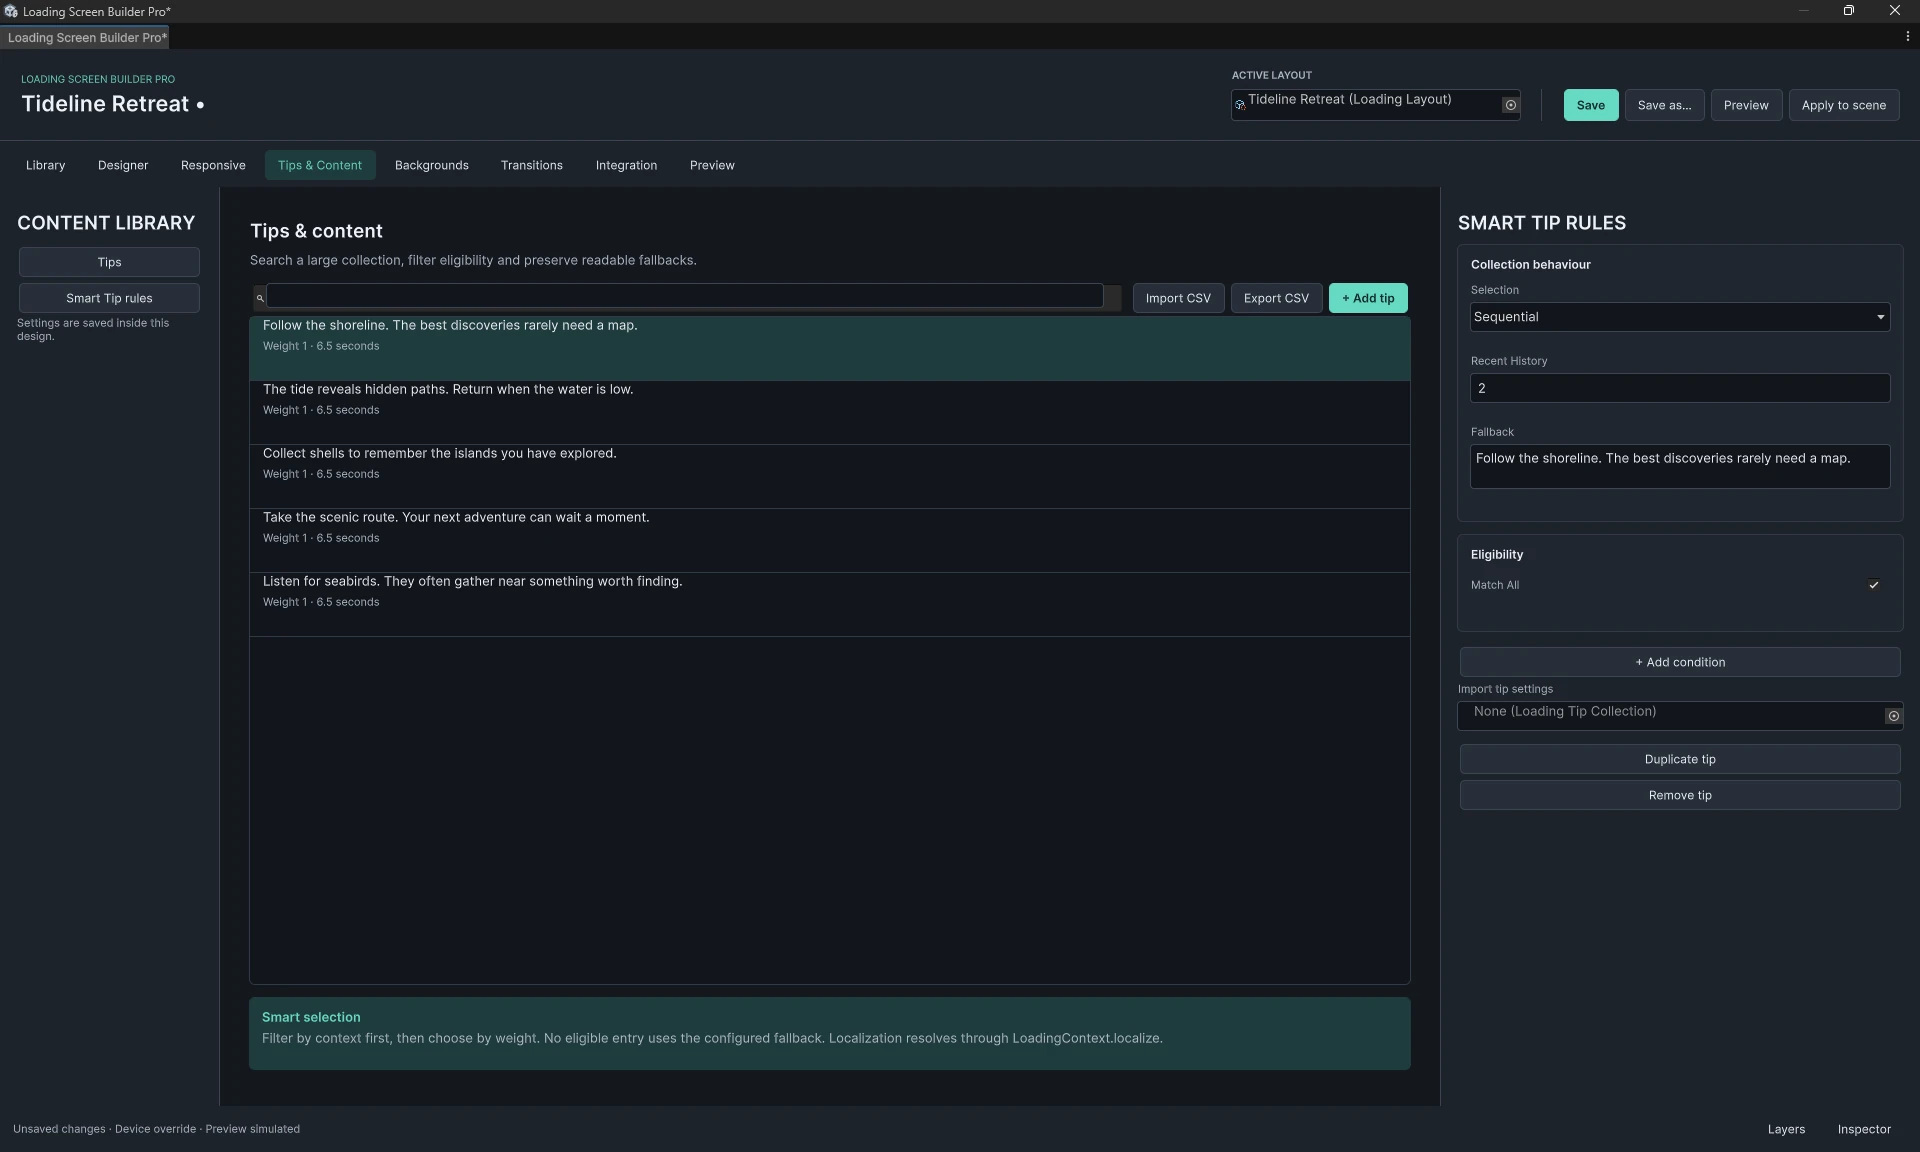Toggle the Match All checkbox

tap(1874, 585)
